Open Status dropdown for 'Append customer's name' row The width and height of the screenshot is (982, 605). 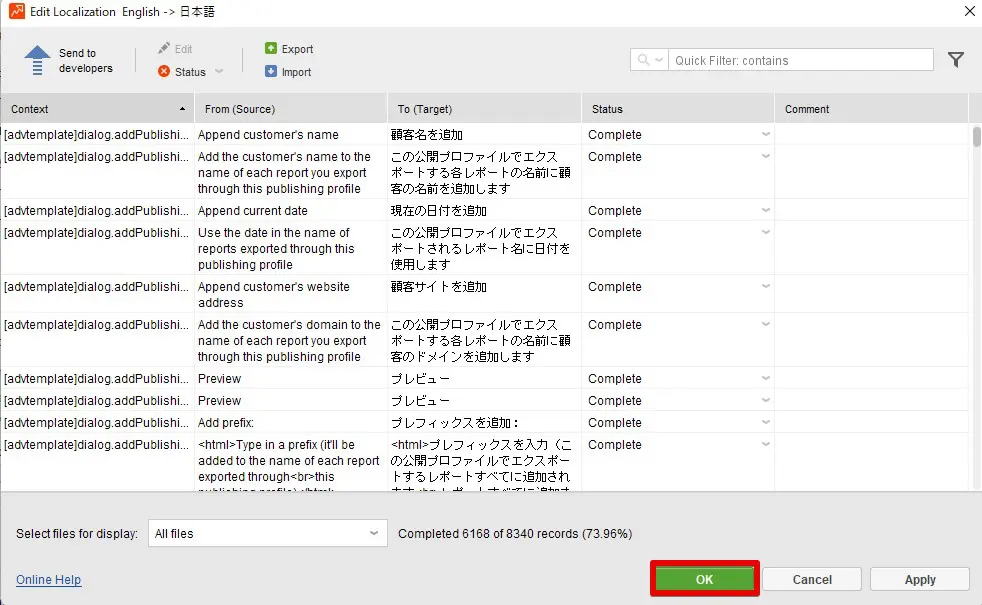765,135
